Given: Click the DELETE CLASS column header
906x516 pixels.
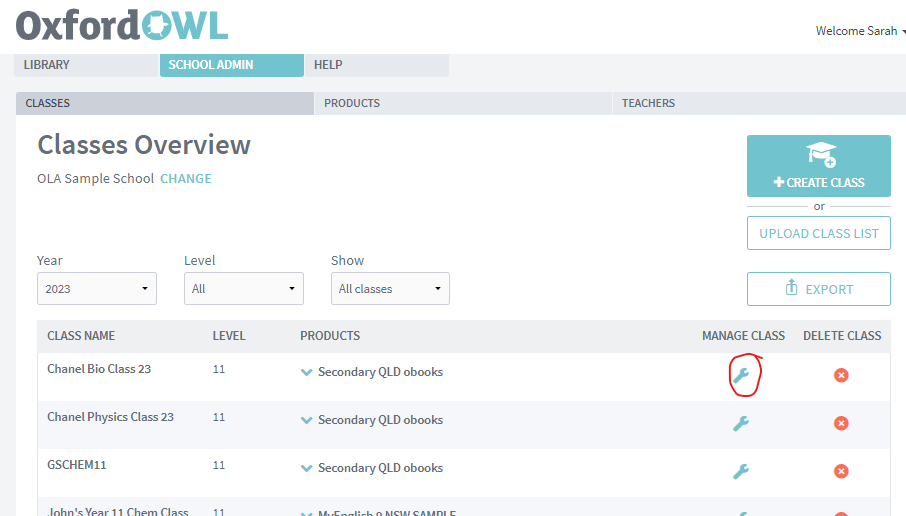Looking at the screenshot, I should (x=842, y=336).
